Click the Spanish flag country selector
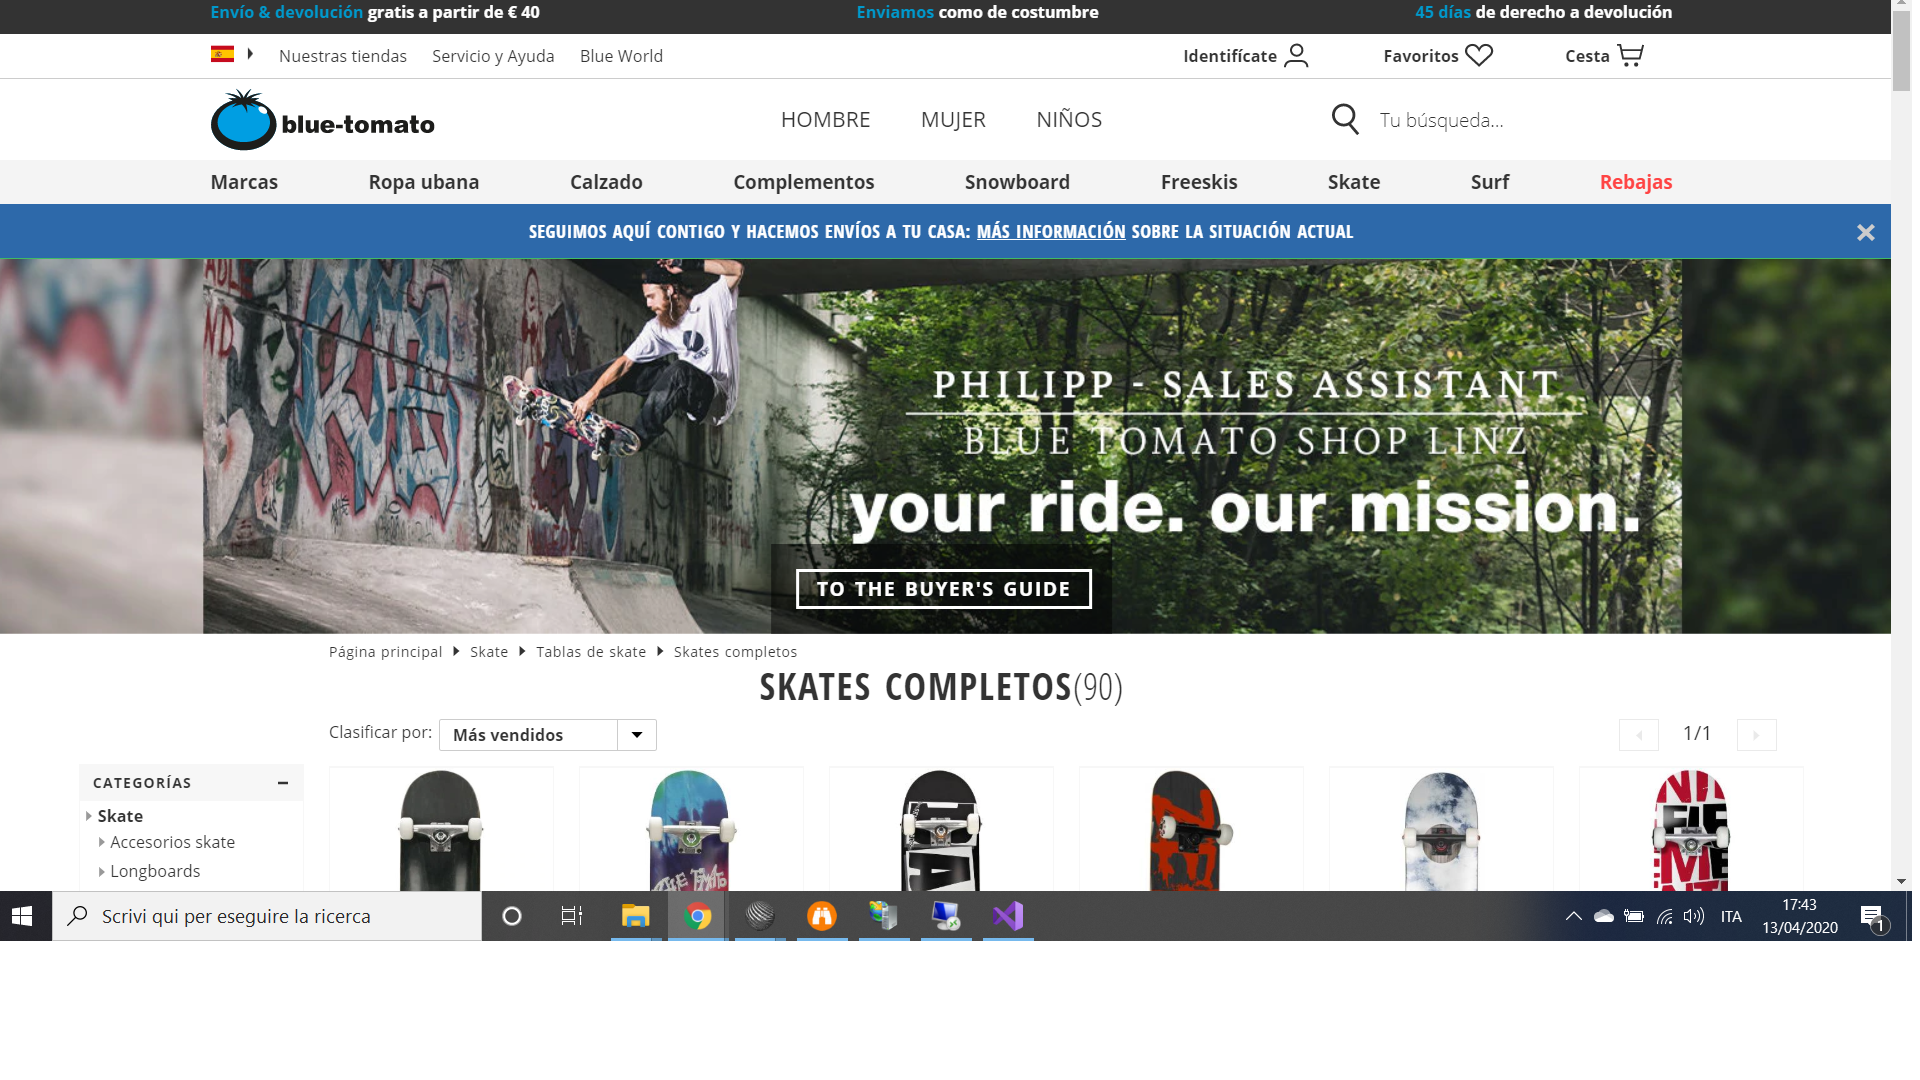Image resolution: width=1920 pixels, height=1080 pixels. [x=222, y=54]
